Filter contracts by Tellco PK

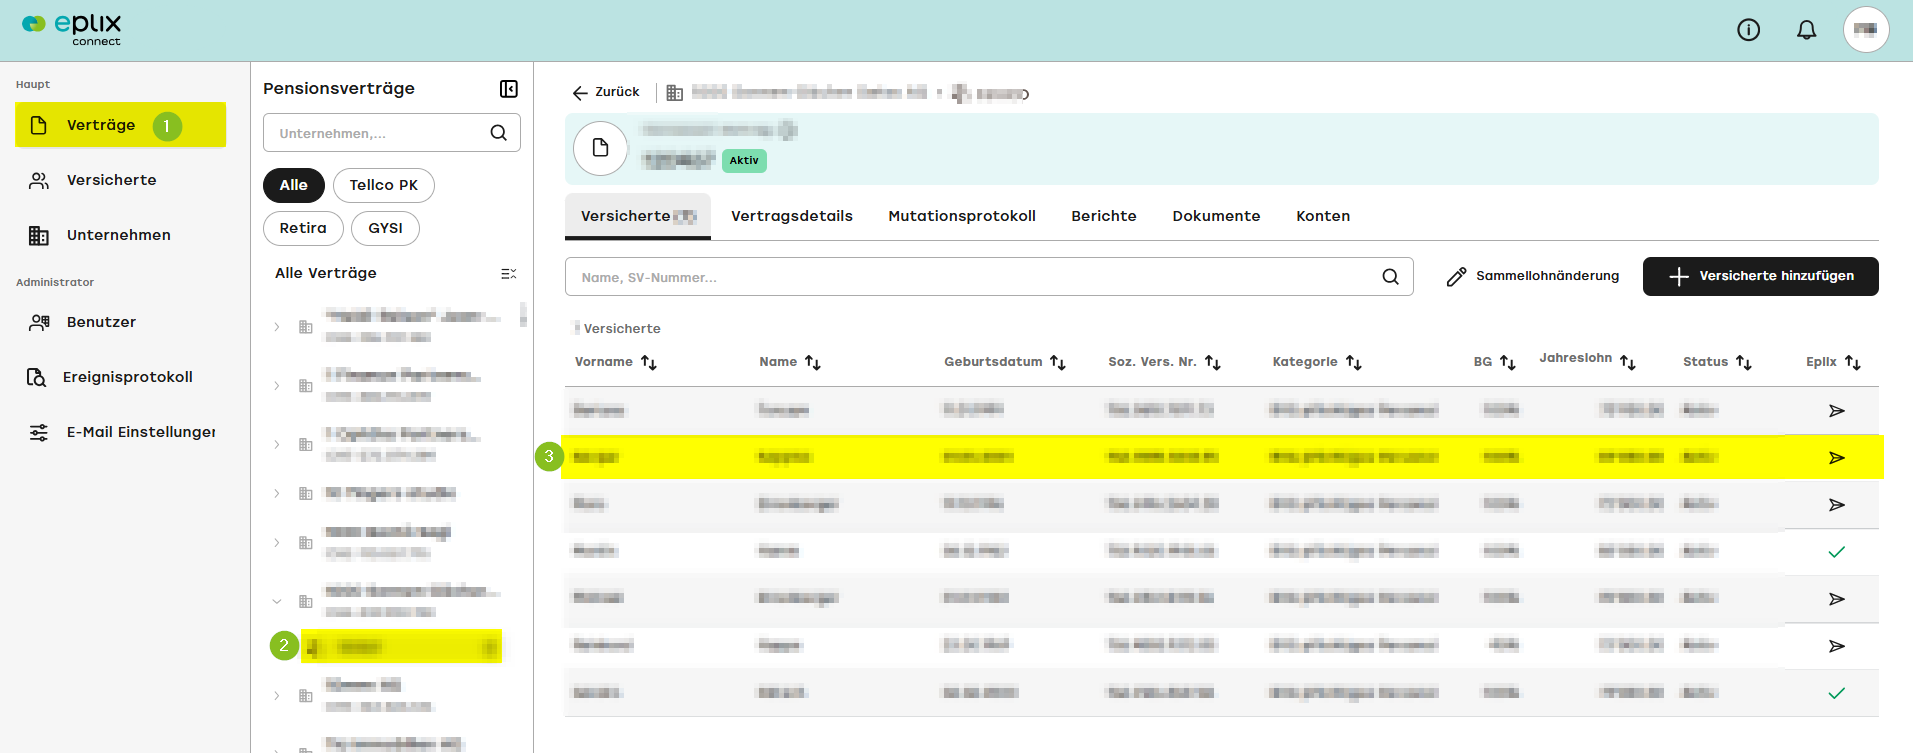coord(384,185)
